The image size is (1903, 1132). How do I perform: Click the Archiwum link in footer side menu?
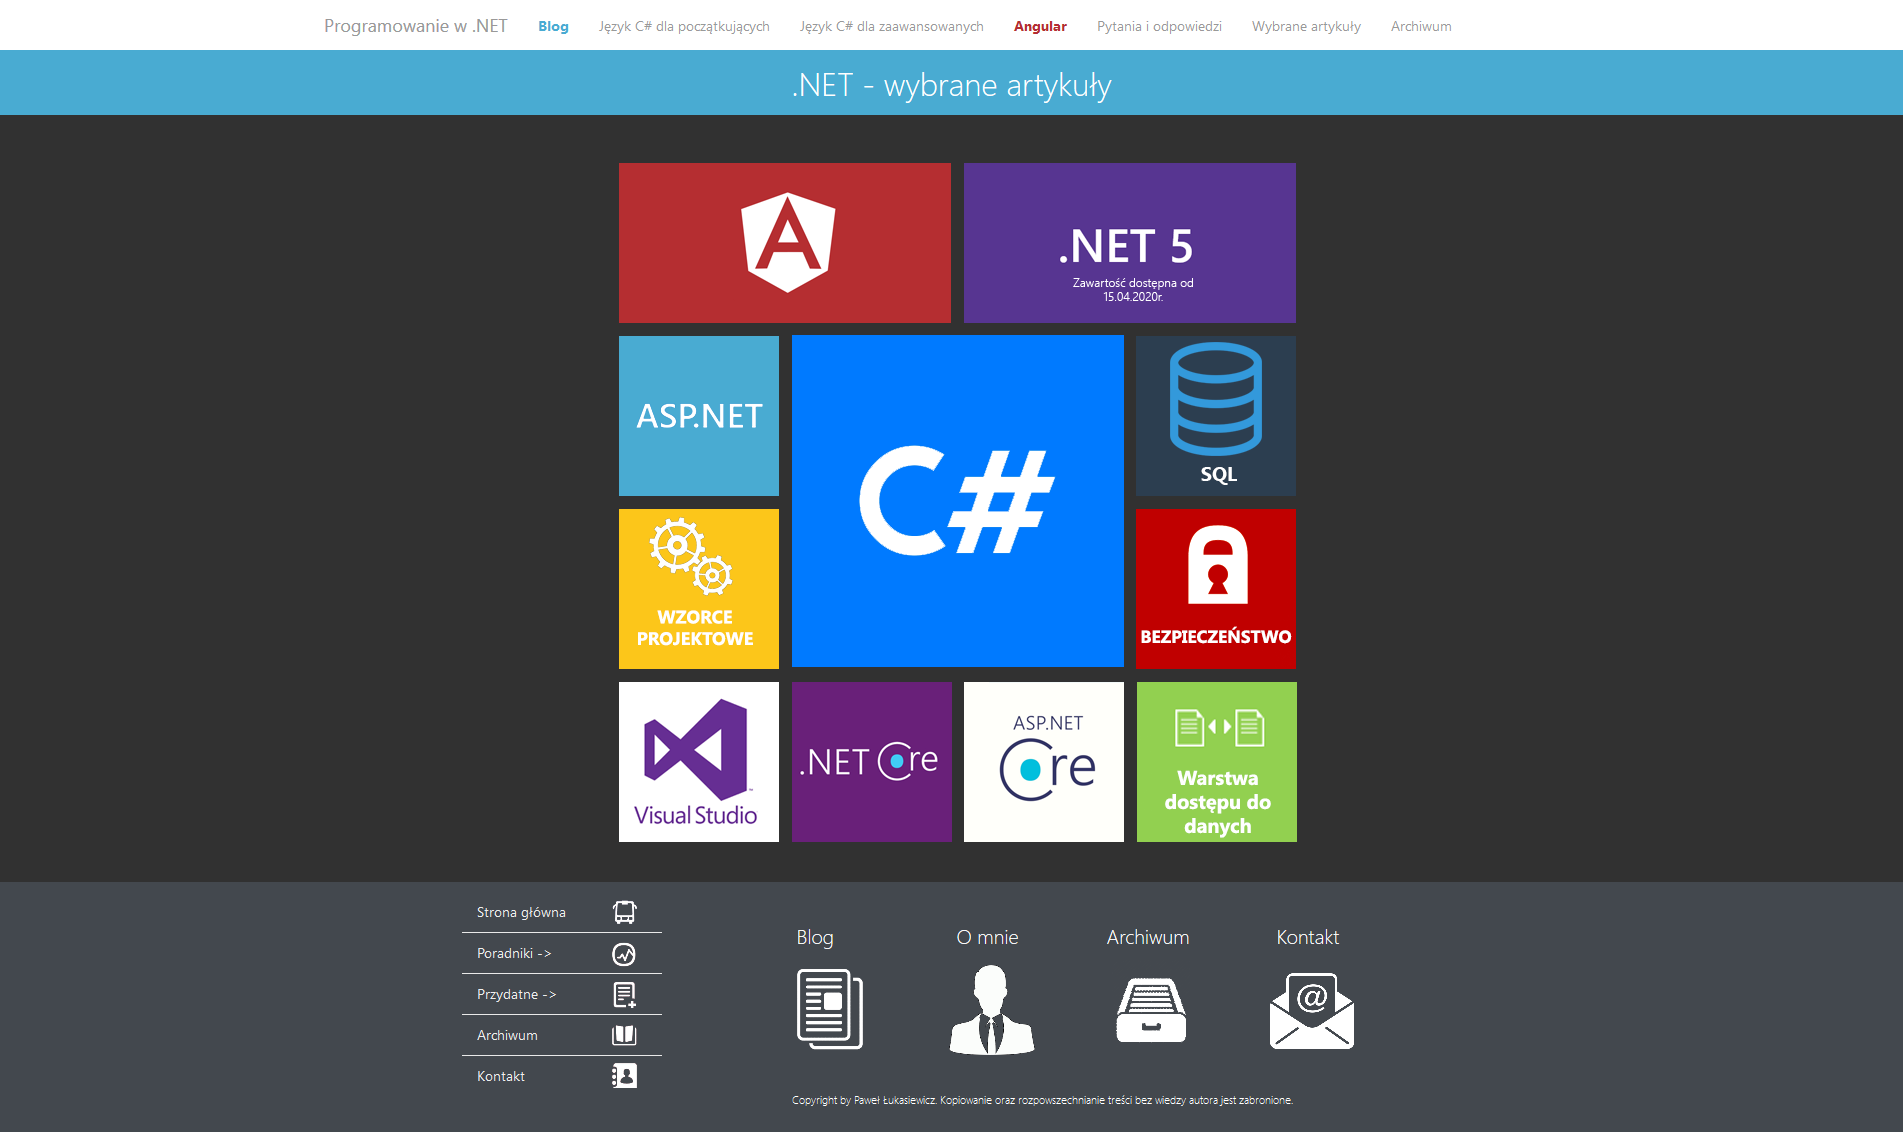click(507, 1035)
